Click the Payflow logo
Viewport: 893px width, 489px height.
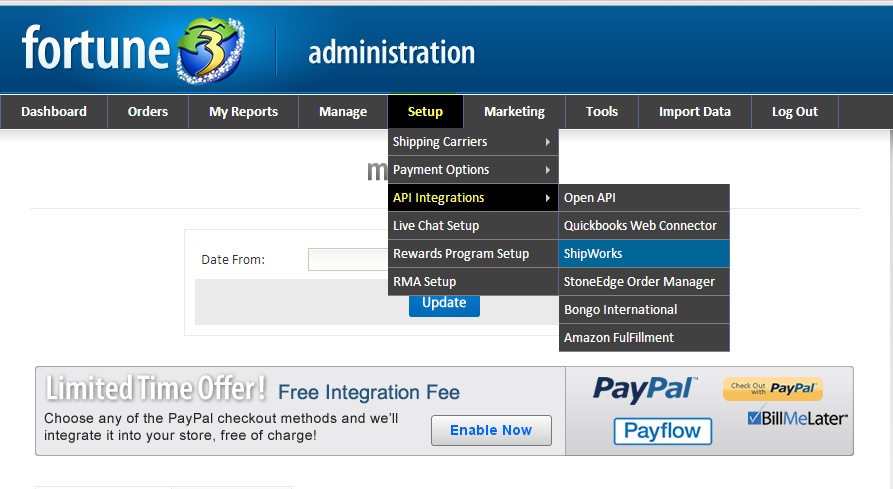coord(663,431)
